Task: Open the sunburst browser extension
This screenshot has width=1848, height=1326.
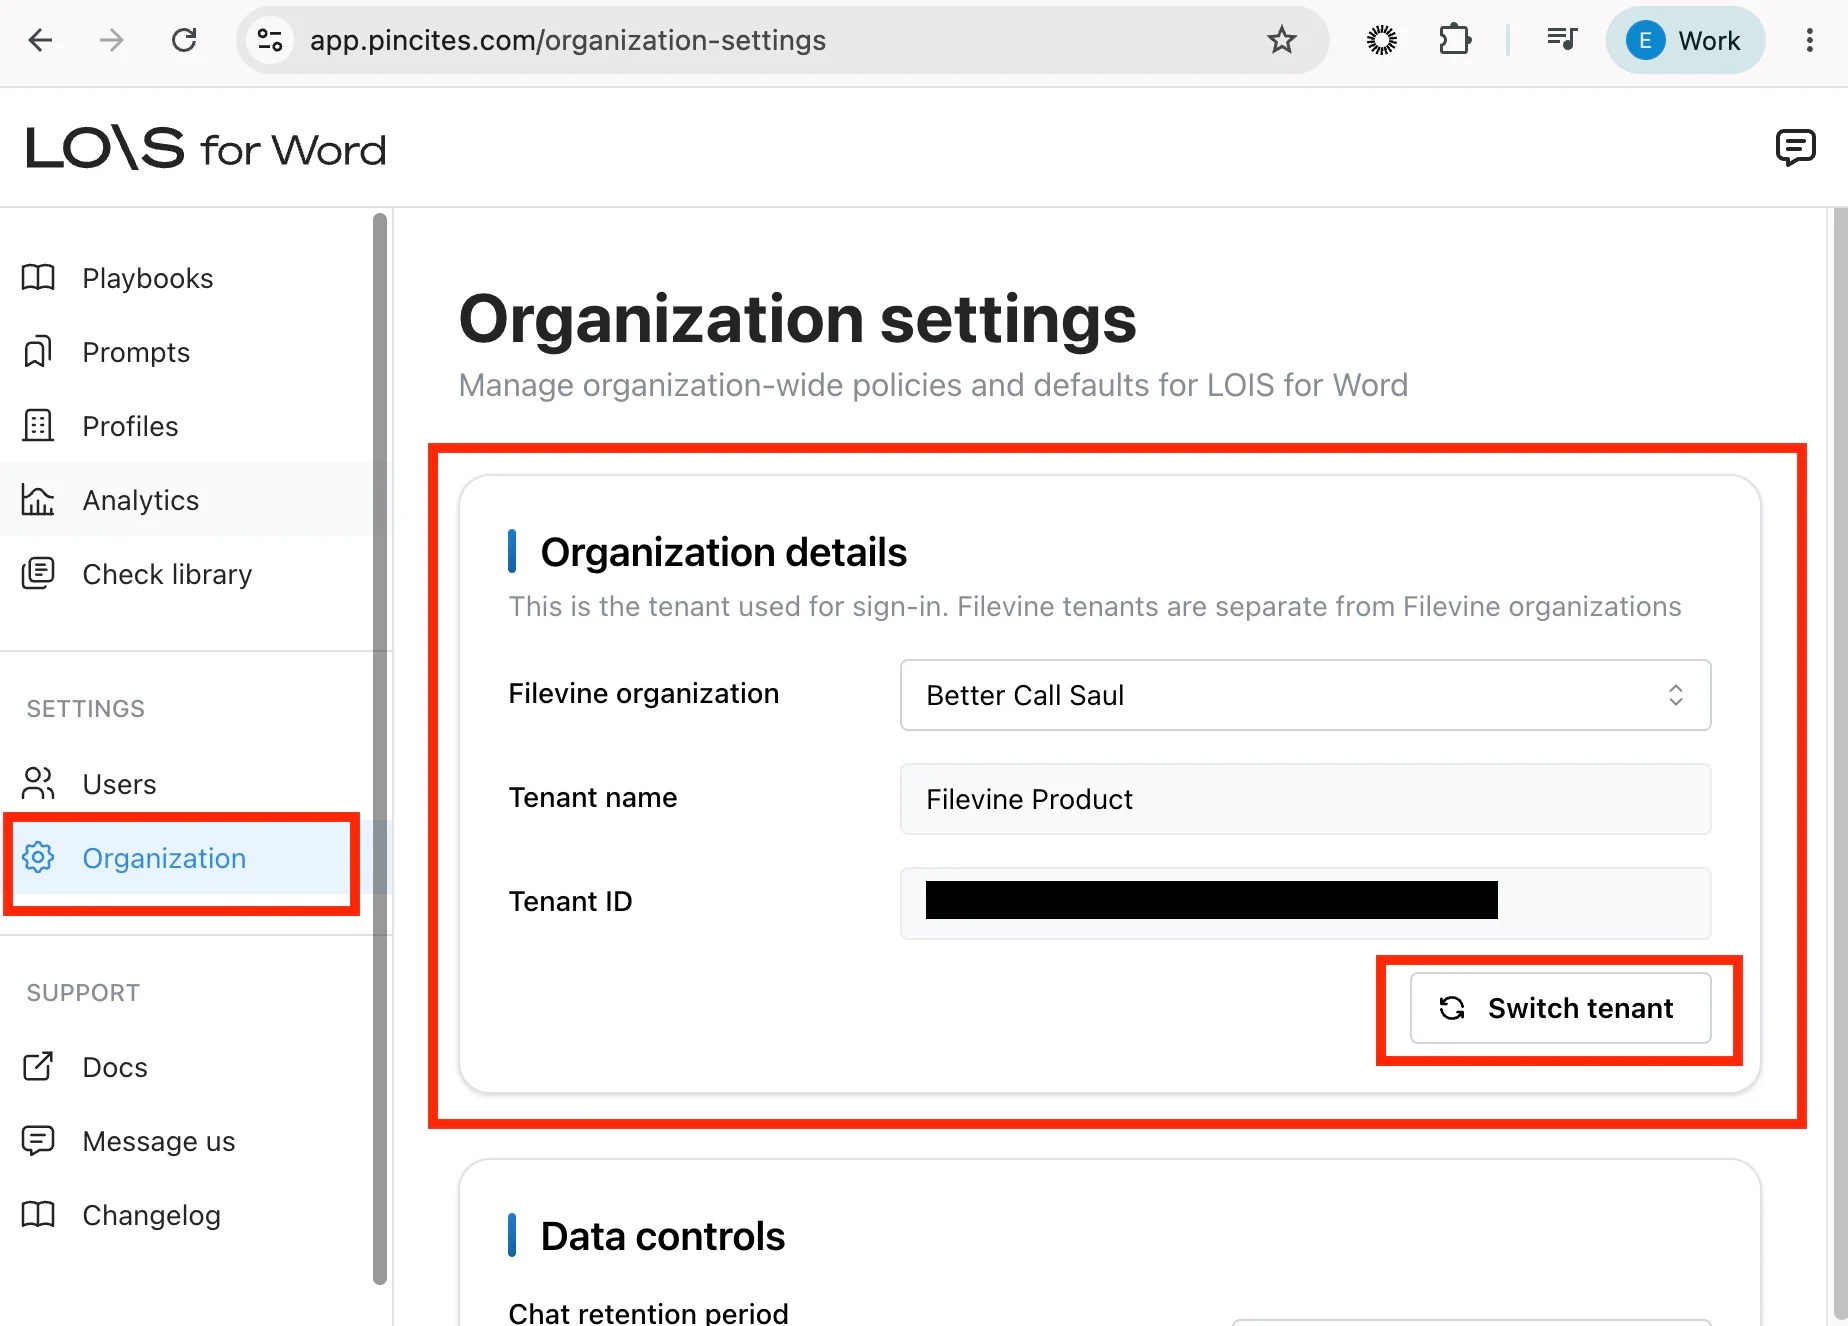Action: pos(1382,40)
